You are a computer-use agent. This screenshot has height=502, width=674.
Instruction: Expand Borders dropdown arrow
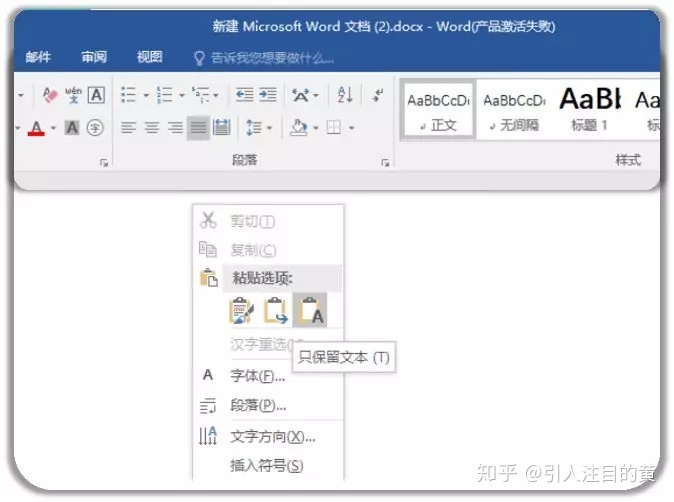(352, 128)
